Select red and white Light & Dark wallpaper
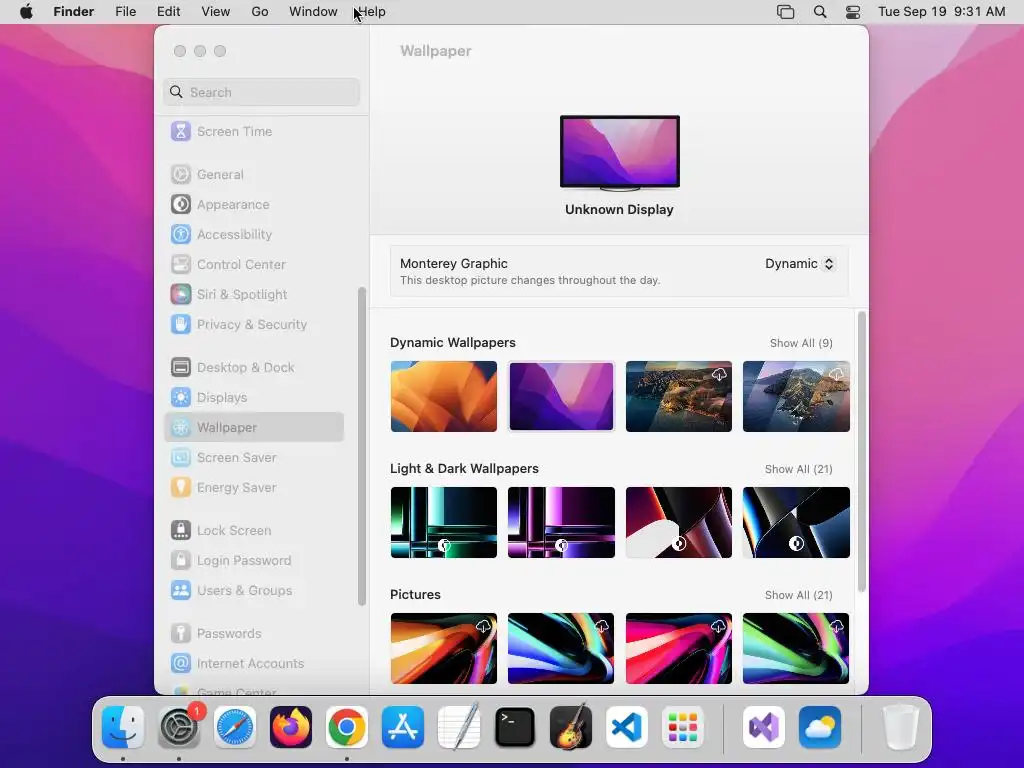This screenshot has width=1024, height=768. [x=679, y=522]
